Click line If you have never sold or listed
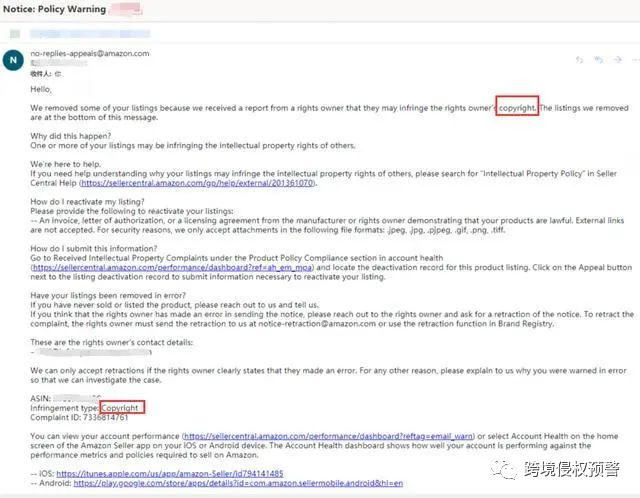The width and height of the screenshot is (640, 498). [x=175, y=305]
